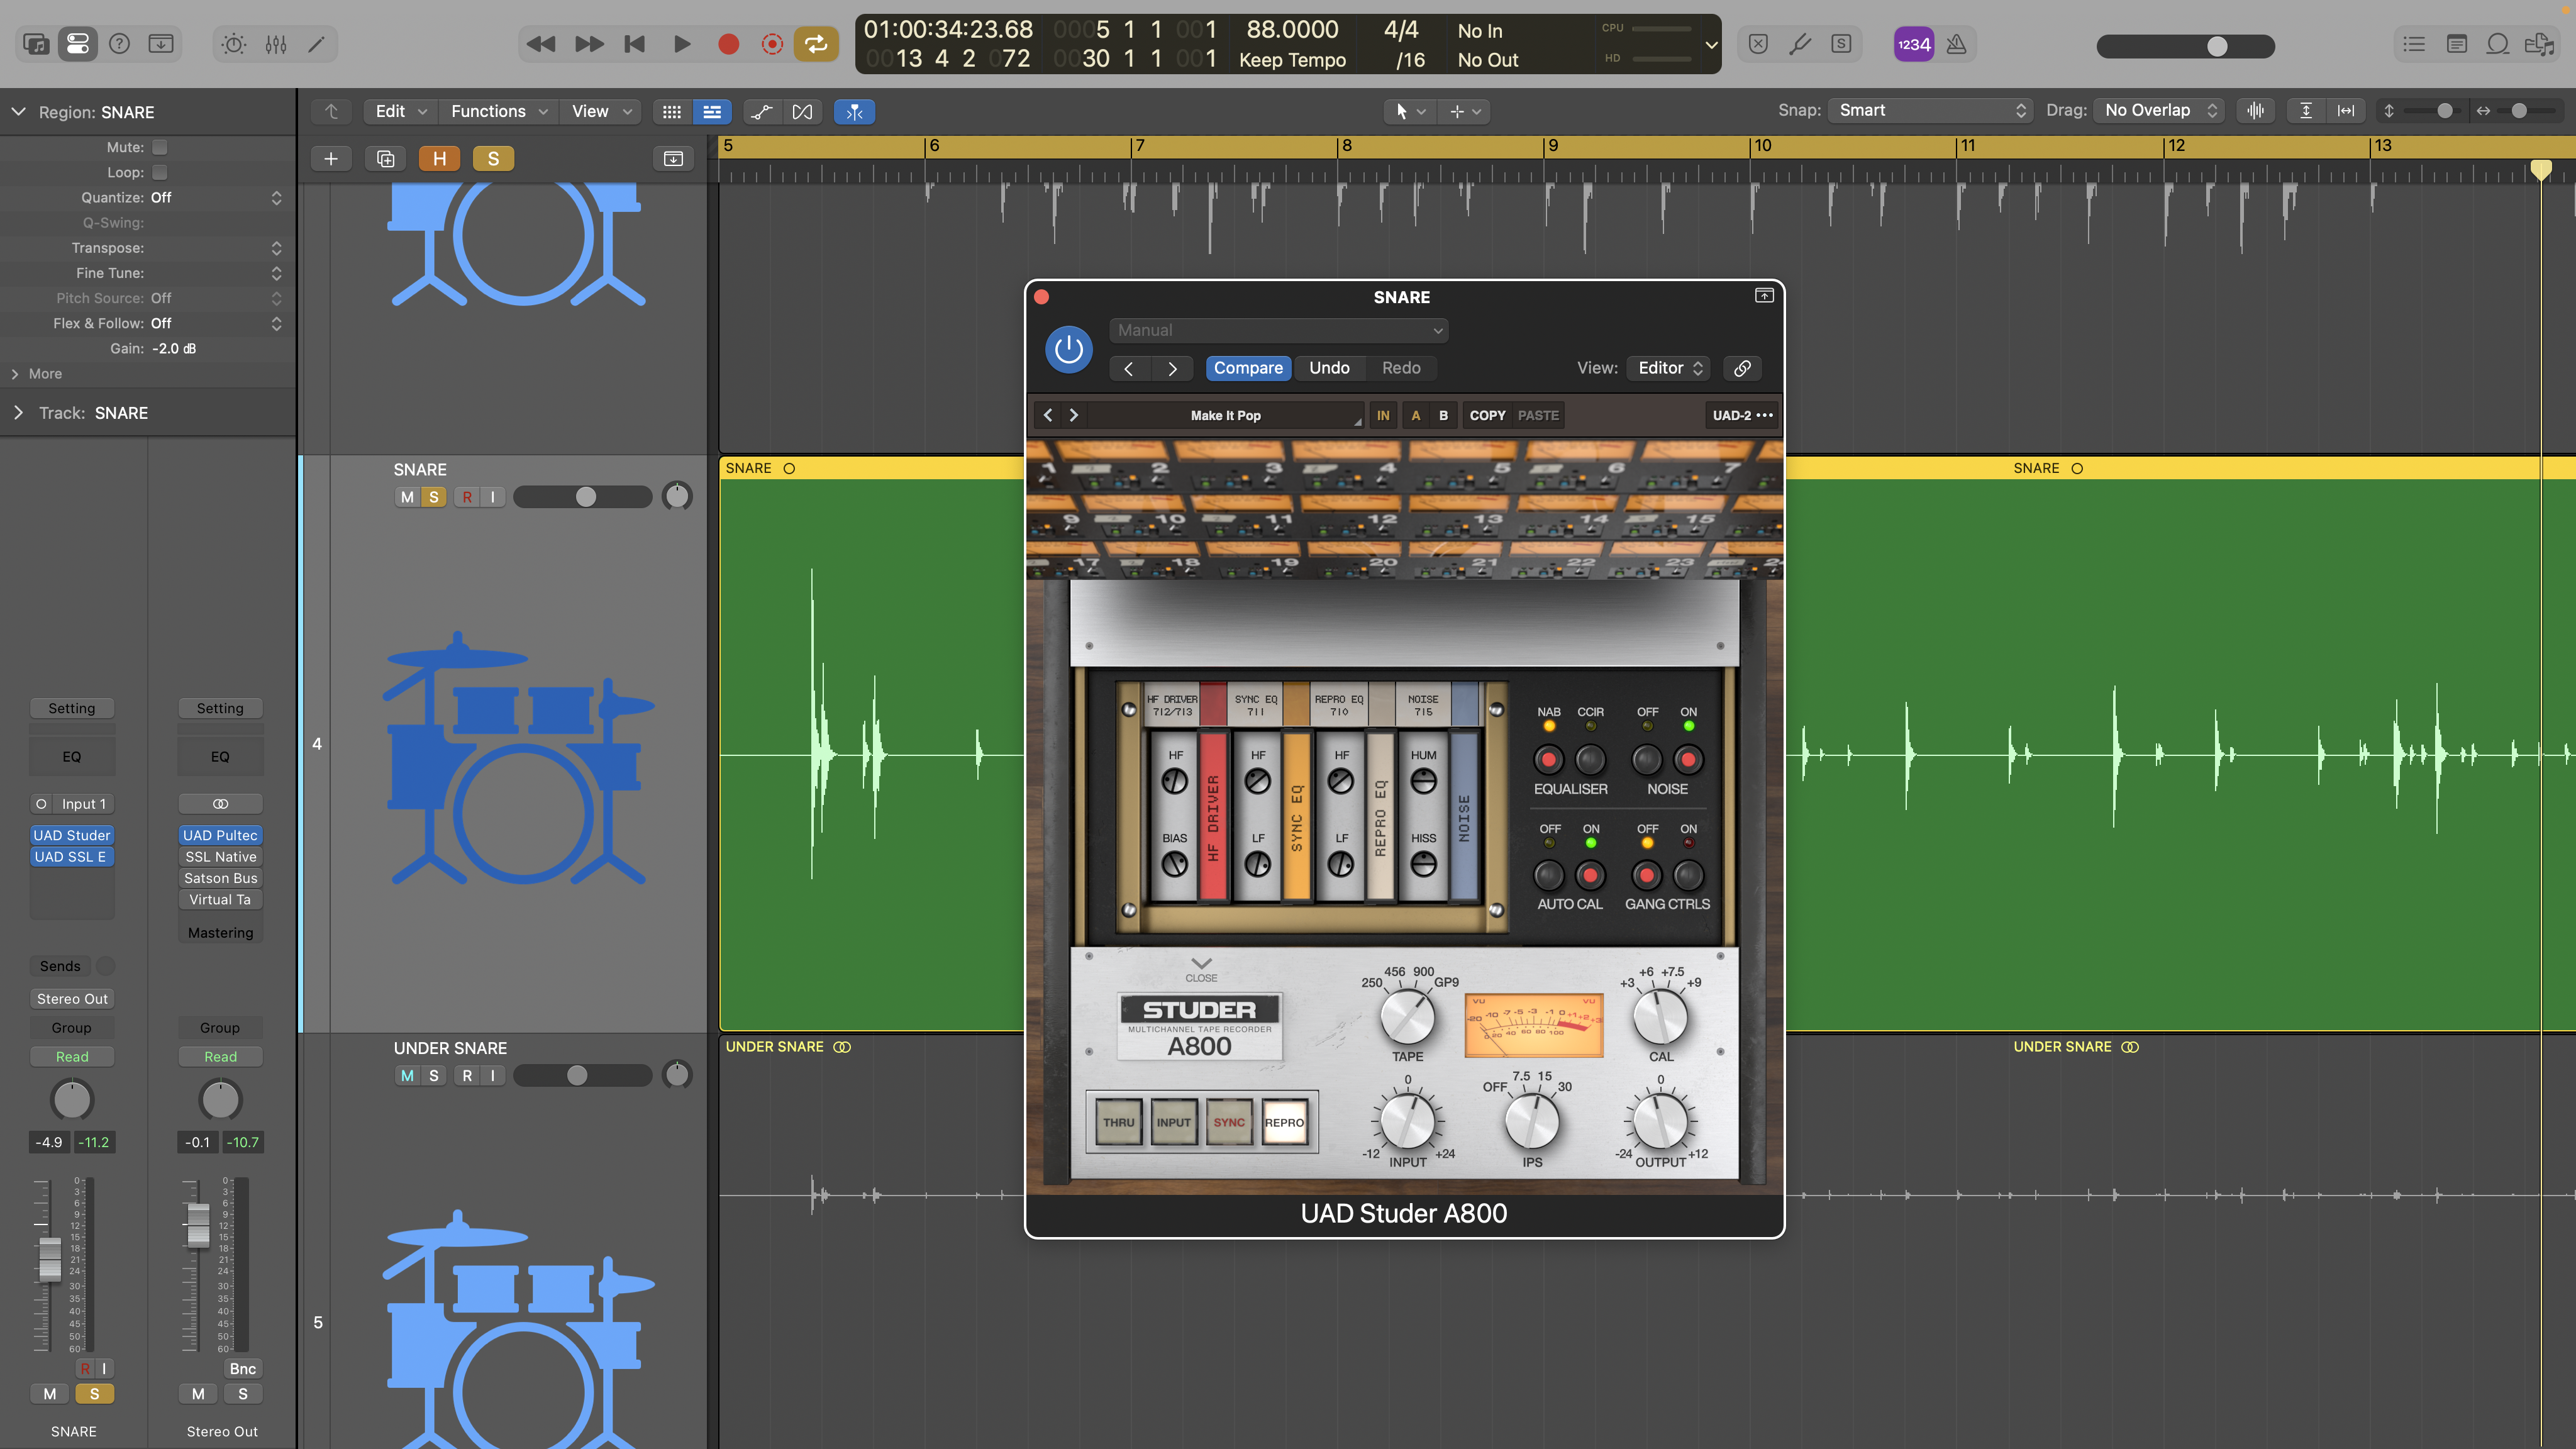Open the Smart Controls icon
The height and width of the screenshot is (1449, 2576).
click(234, 44)
